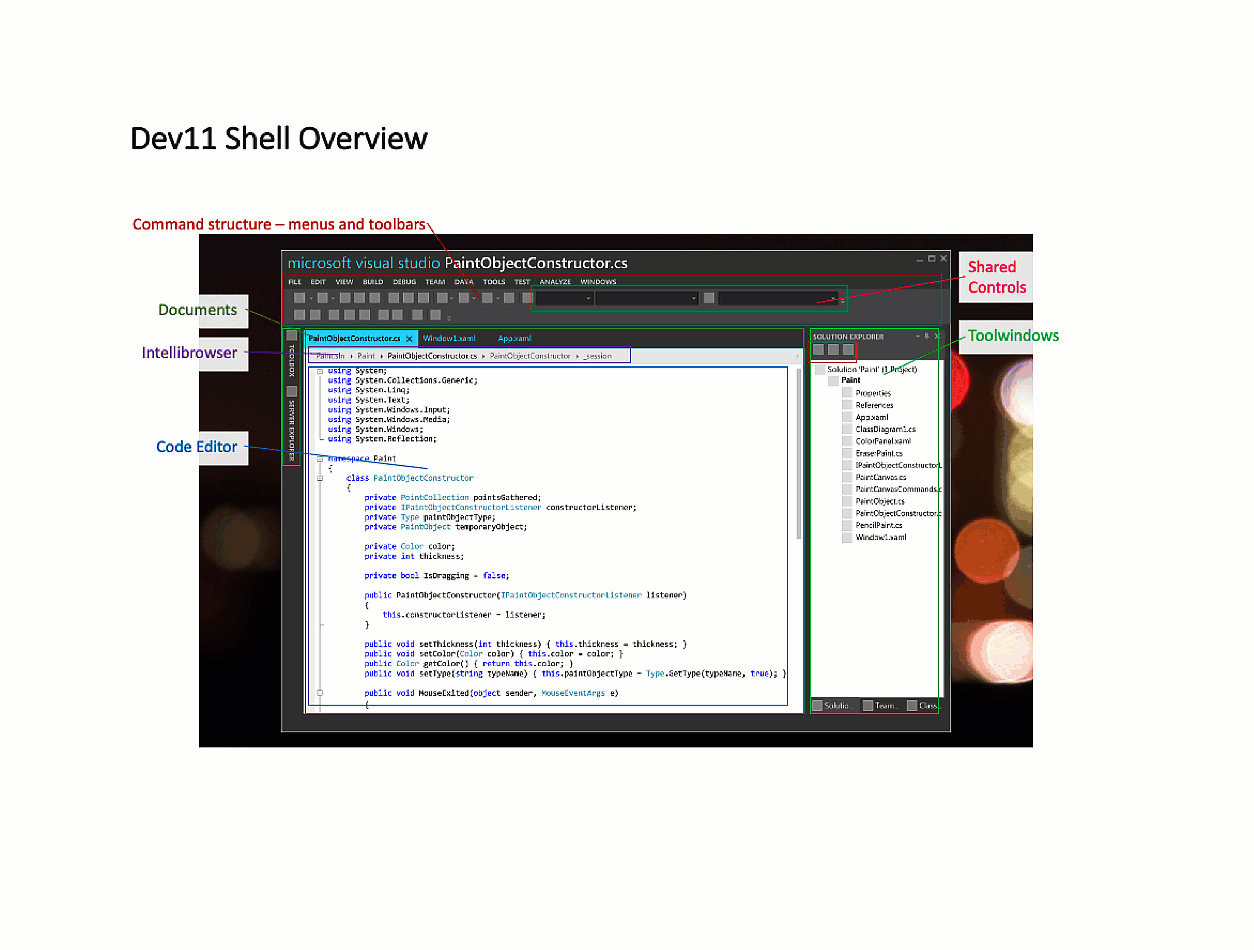Click 'this.constructorListener = listener;' code line
This screenshot has width=1254, height=950.
tap(464, 615)
